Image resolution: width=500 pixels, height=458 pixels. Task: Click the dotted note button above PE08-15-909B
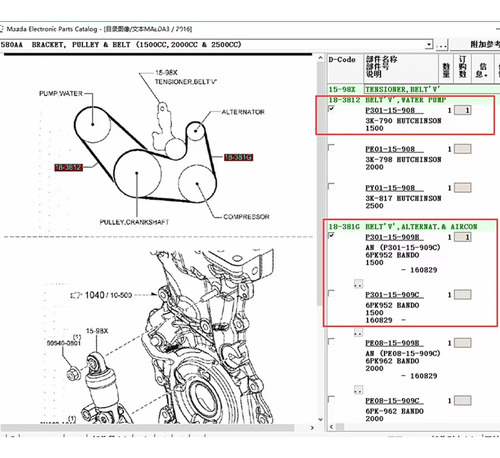[358, 332]
